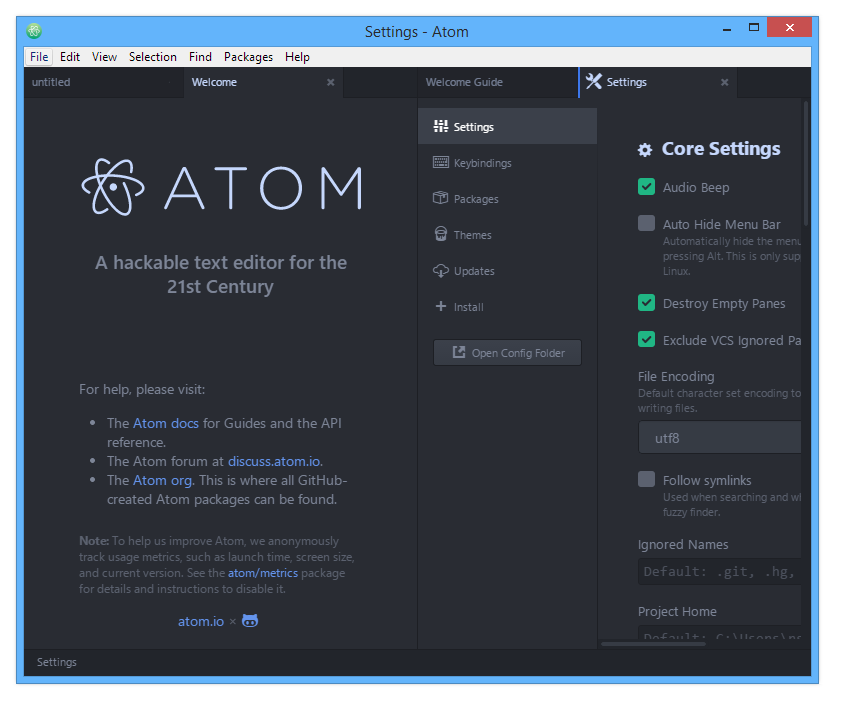Click the gear icon beside Core Settings
847x714 pixels.
[645, 148]
